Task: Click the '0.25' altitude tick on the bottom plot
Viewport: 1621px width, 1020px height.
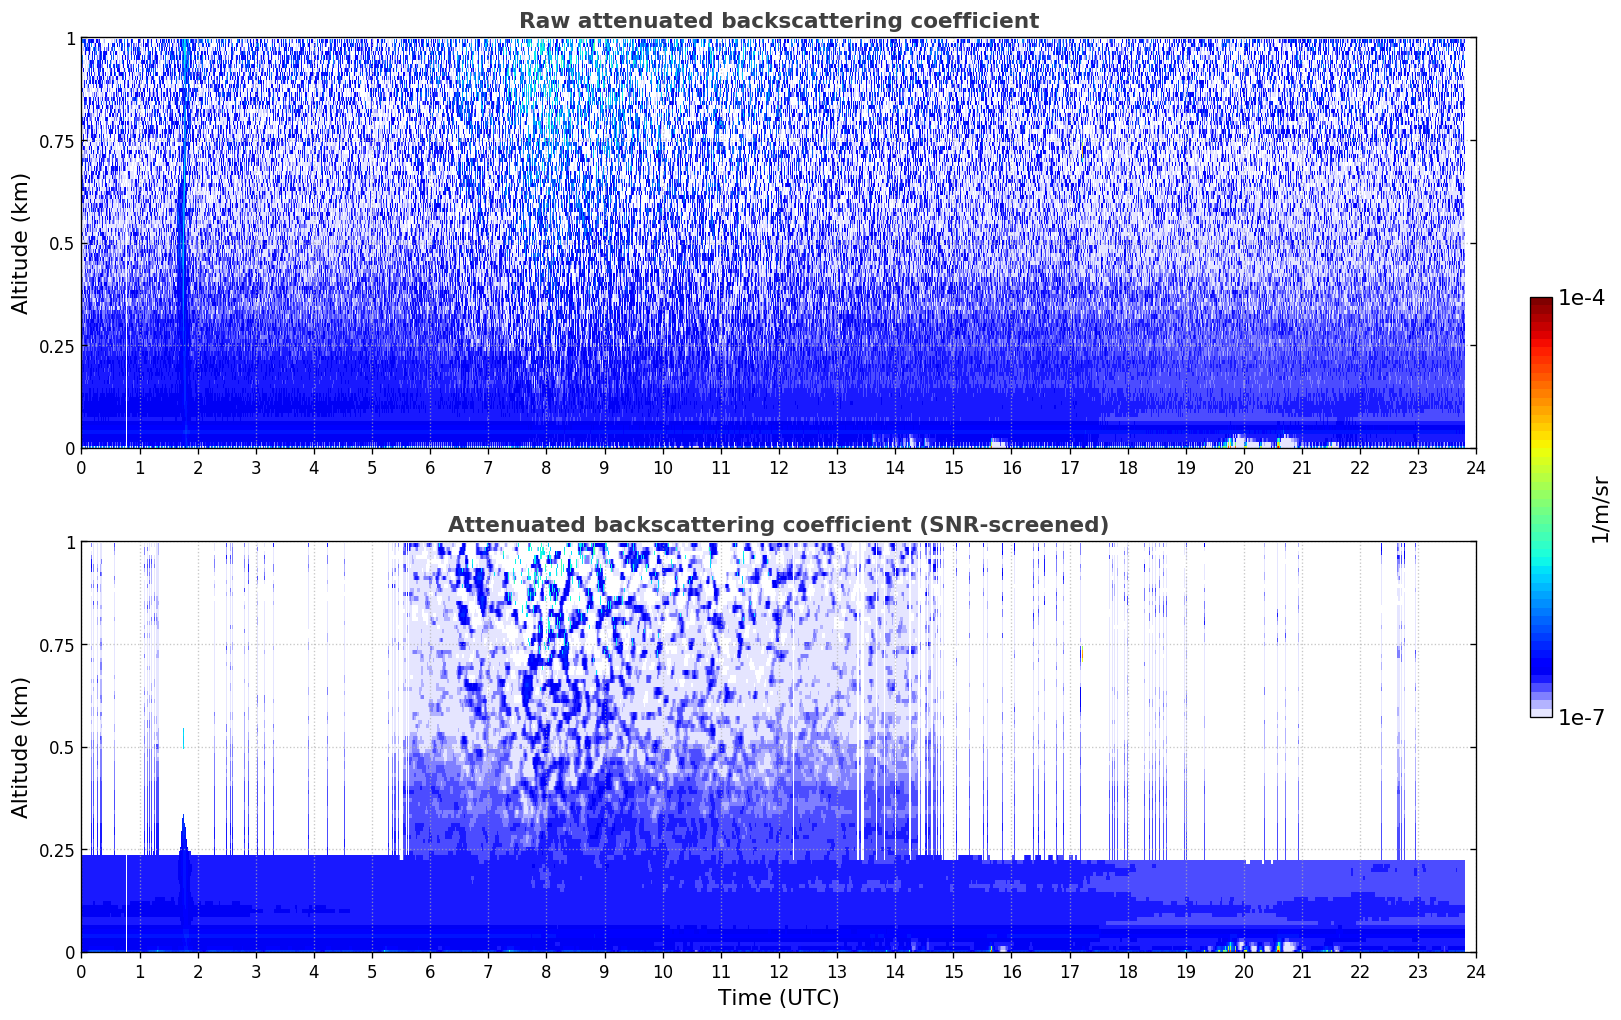Action: (x=57, y=850)
